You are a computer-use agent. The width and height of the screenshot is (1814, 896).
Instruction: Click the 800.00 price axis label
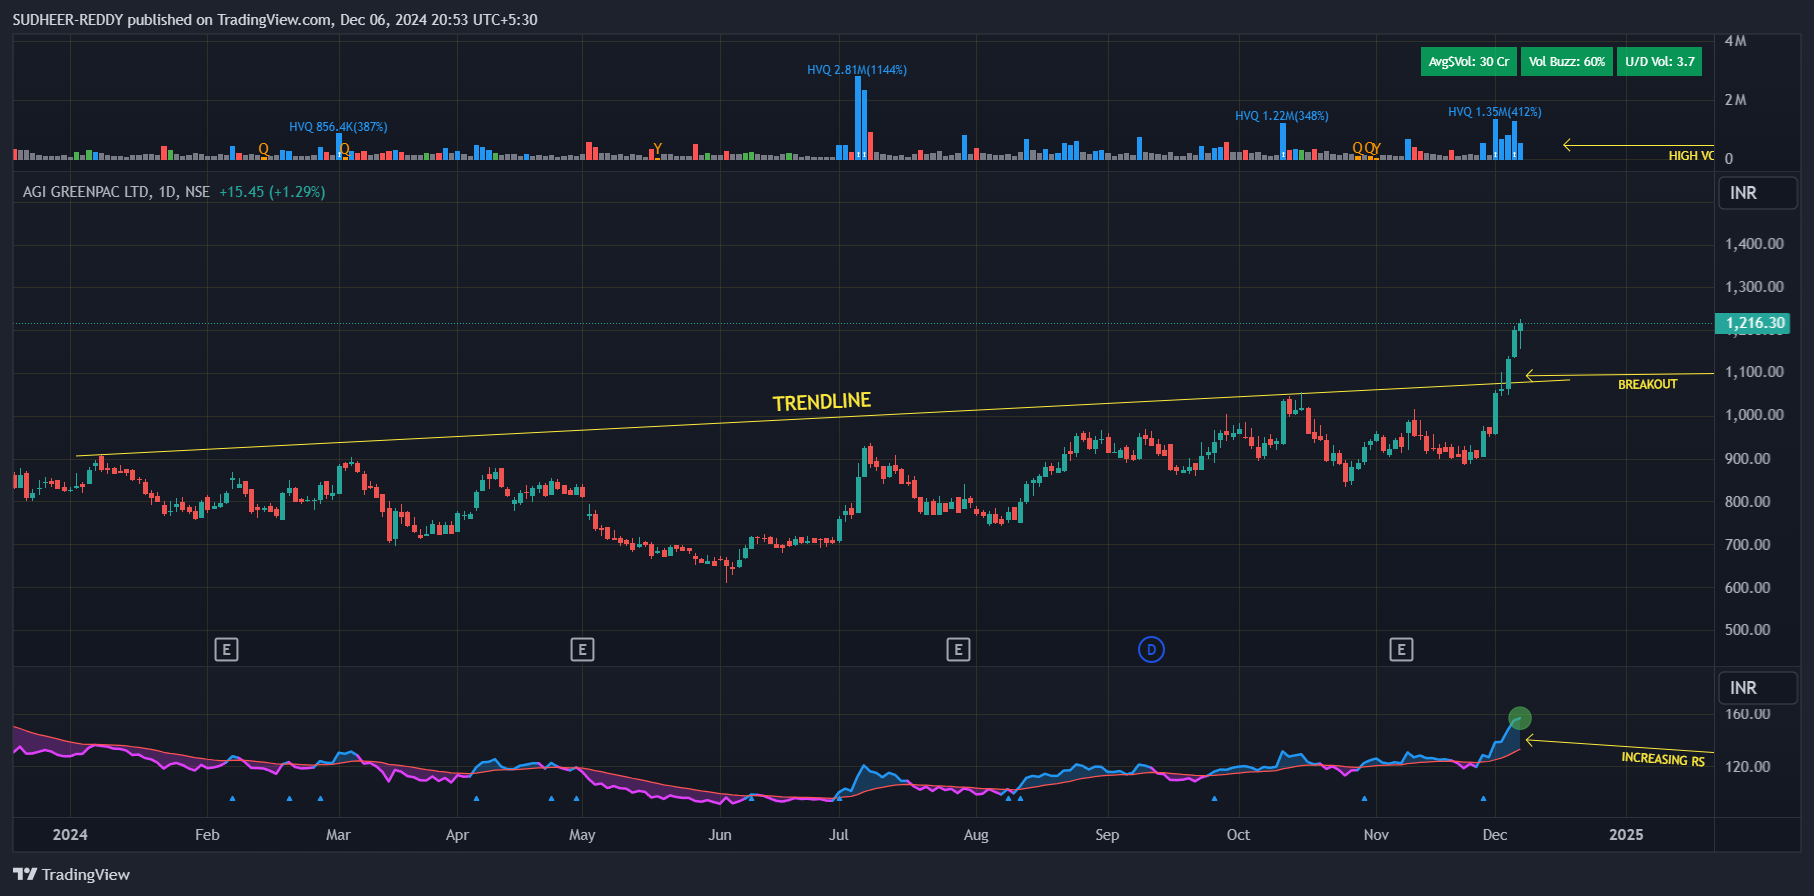coord(1748,502)
